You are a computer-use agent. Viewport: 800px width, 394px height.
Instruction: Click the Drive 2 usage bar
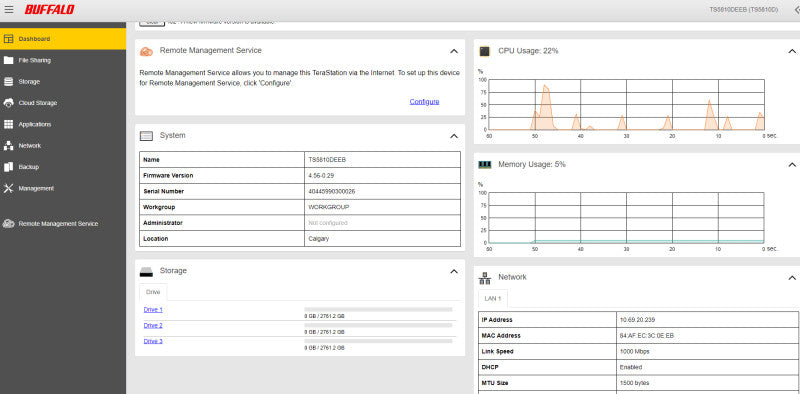(378, 325)
